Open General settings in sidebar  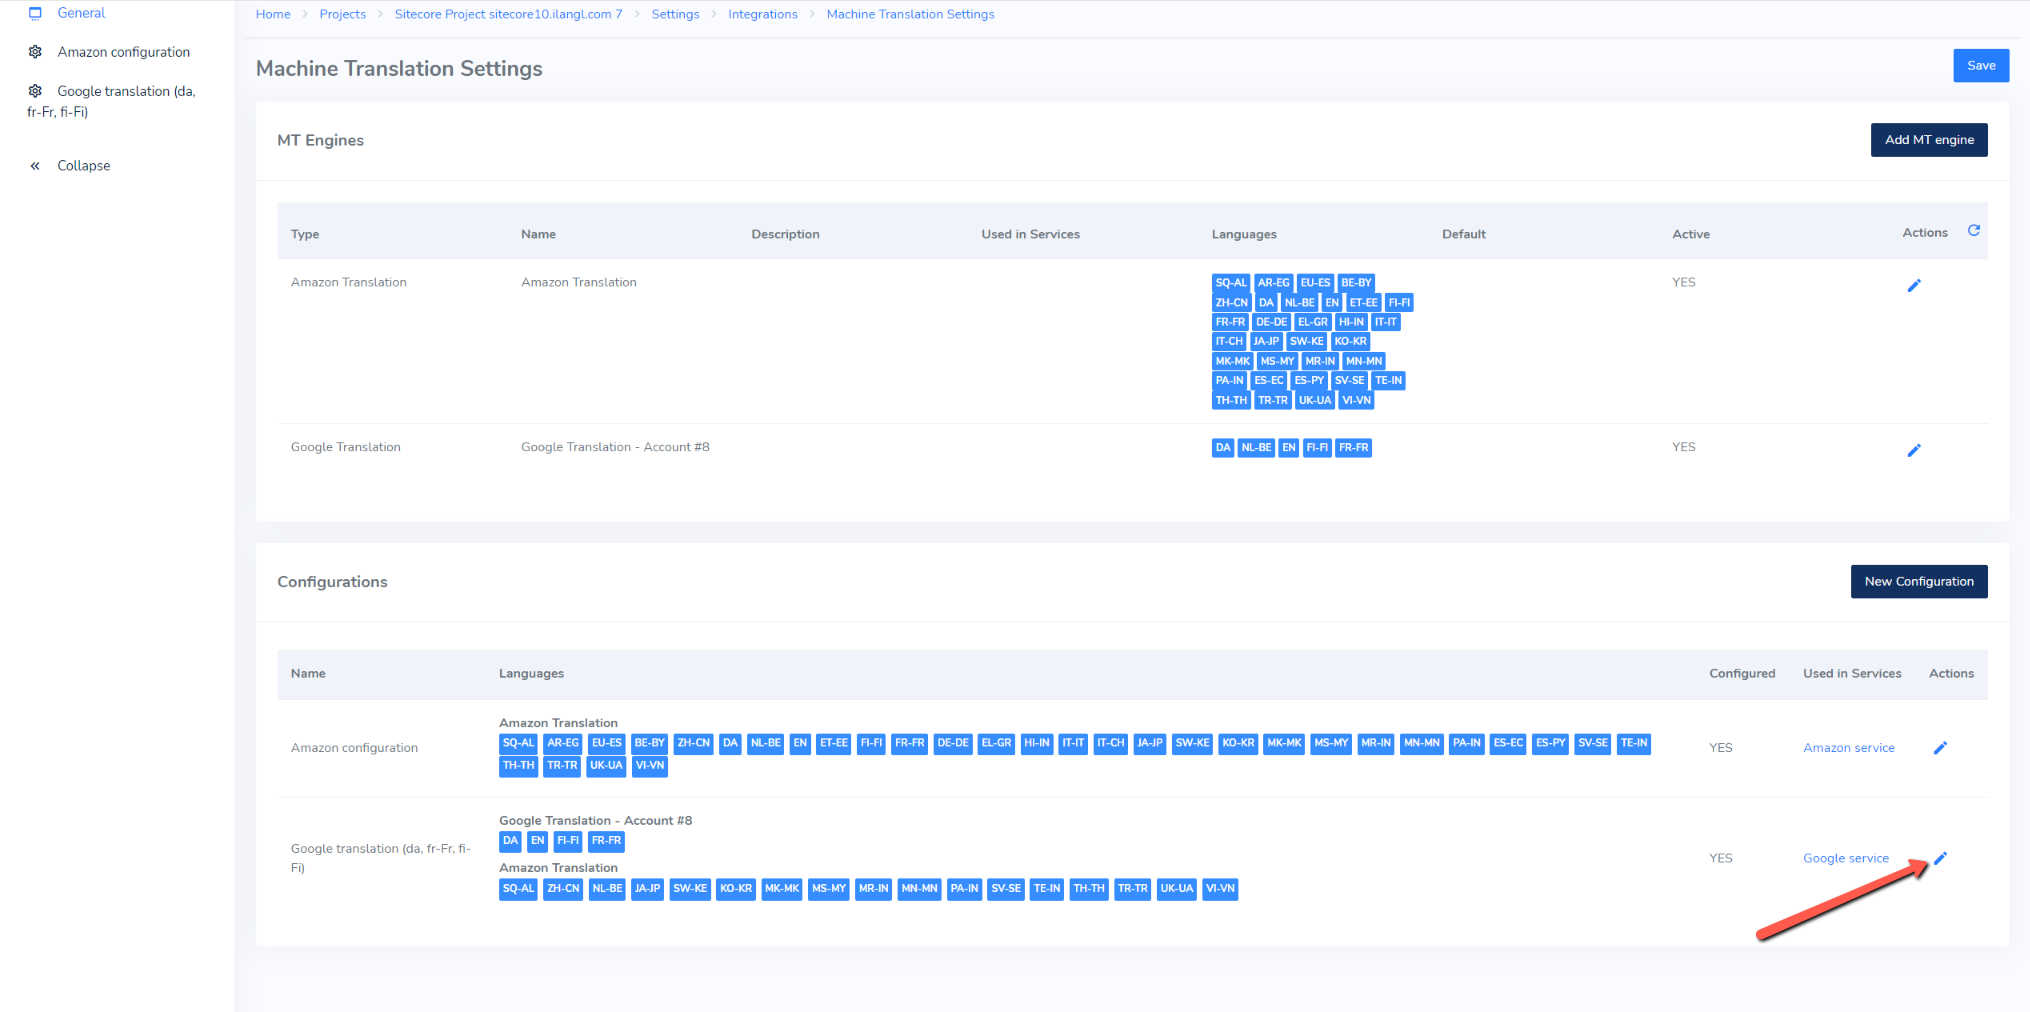(x=81, y=13)
